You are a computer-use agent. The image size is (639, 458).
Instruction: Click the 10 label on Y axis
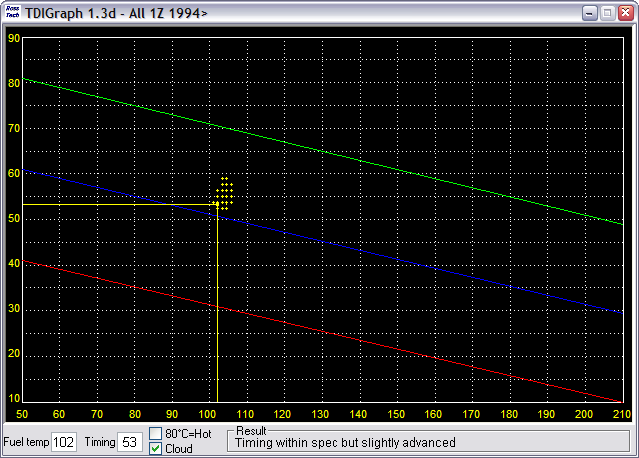[13, 399]
